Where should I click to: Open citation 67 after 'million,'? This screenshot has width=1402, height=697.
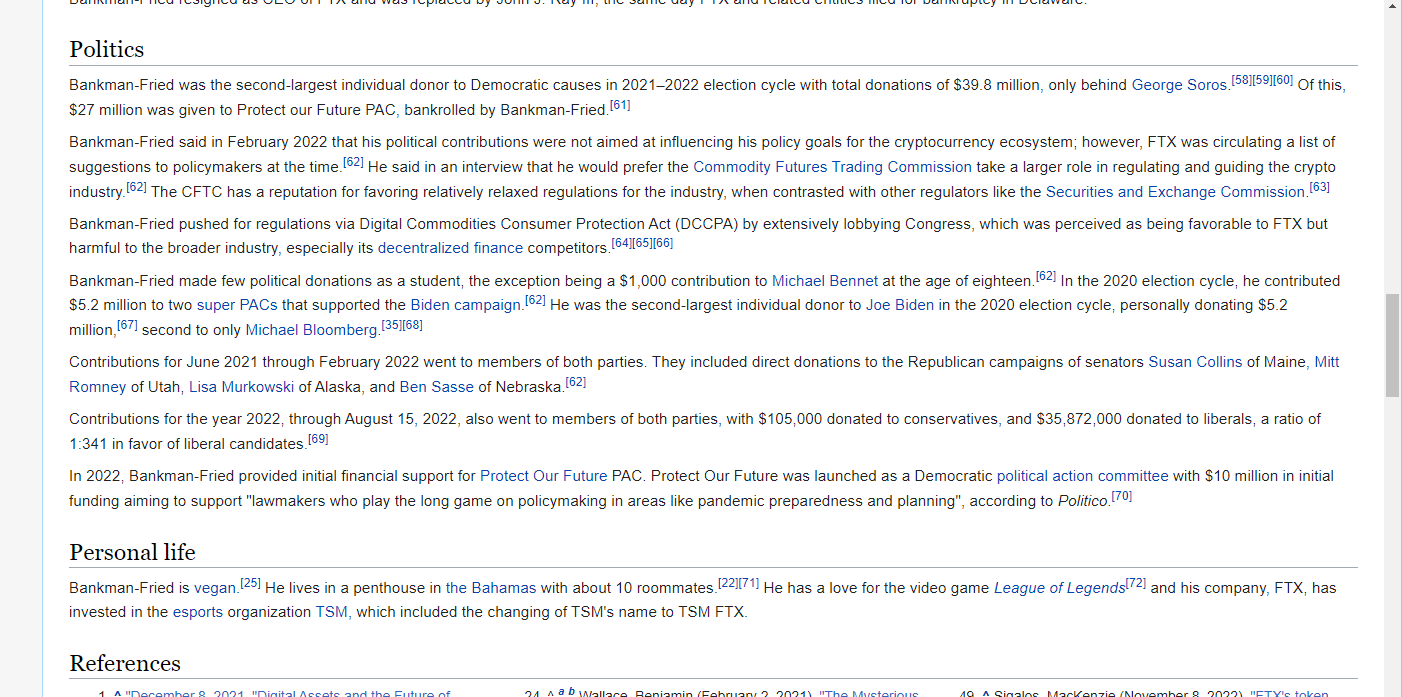127,325
